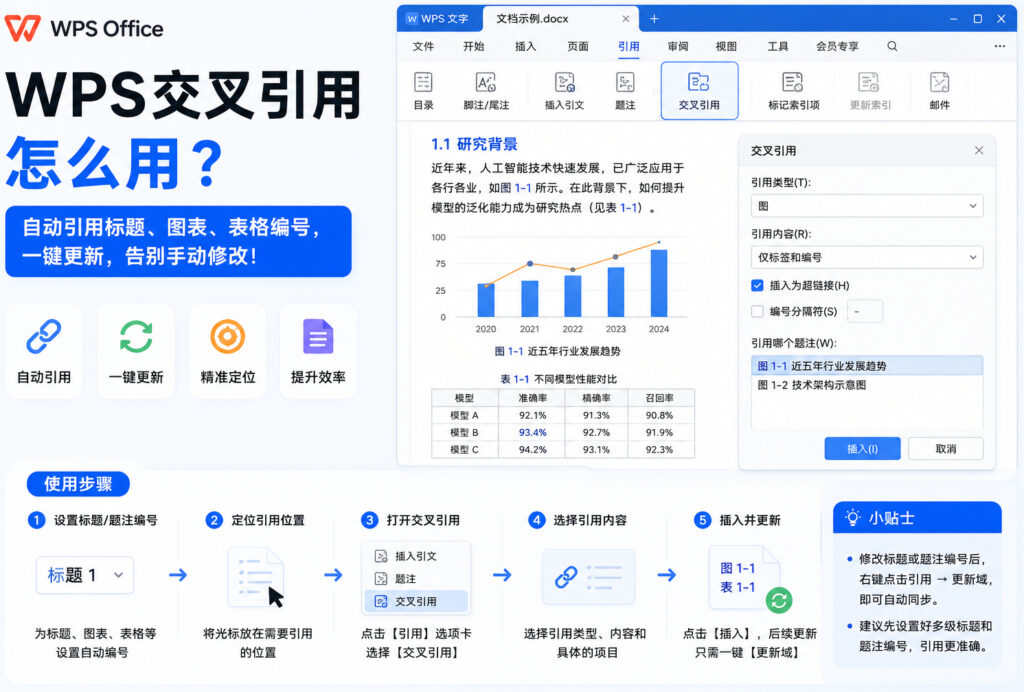Click table cell 92.1%
This screenshot has width=1024, height=692.
point(533,415)
